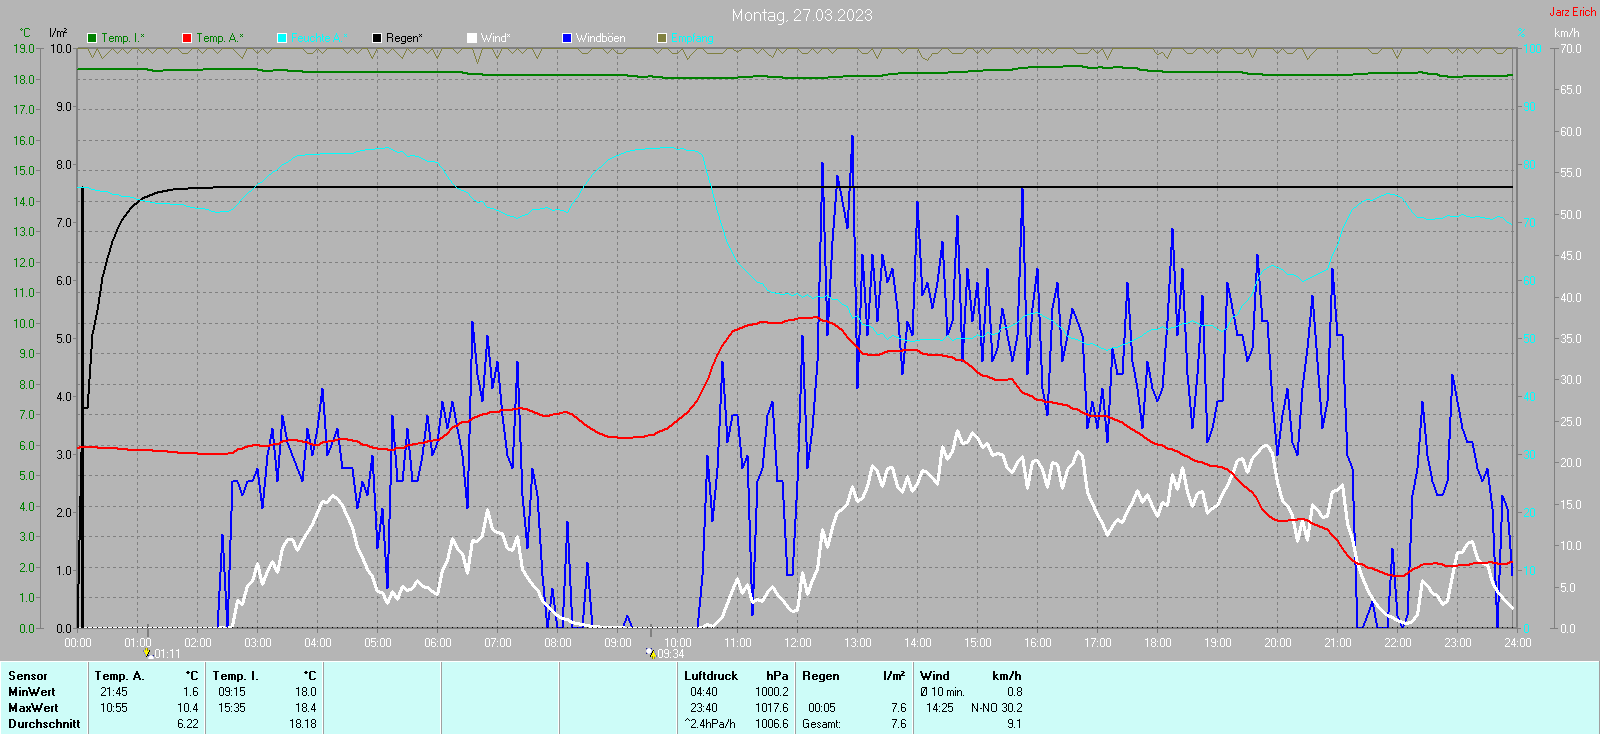This screenshot has height=734, width=1600.
Task: Click the blue Windböen legend square
Action: point(567,38)
